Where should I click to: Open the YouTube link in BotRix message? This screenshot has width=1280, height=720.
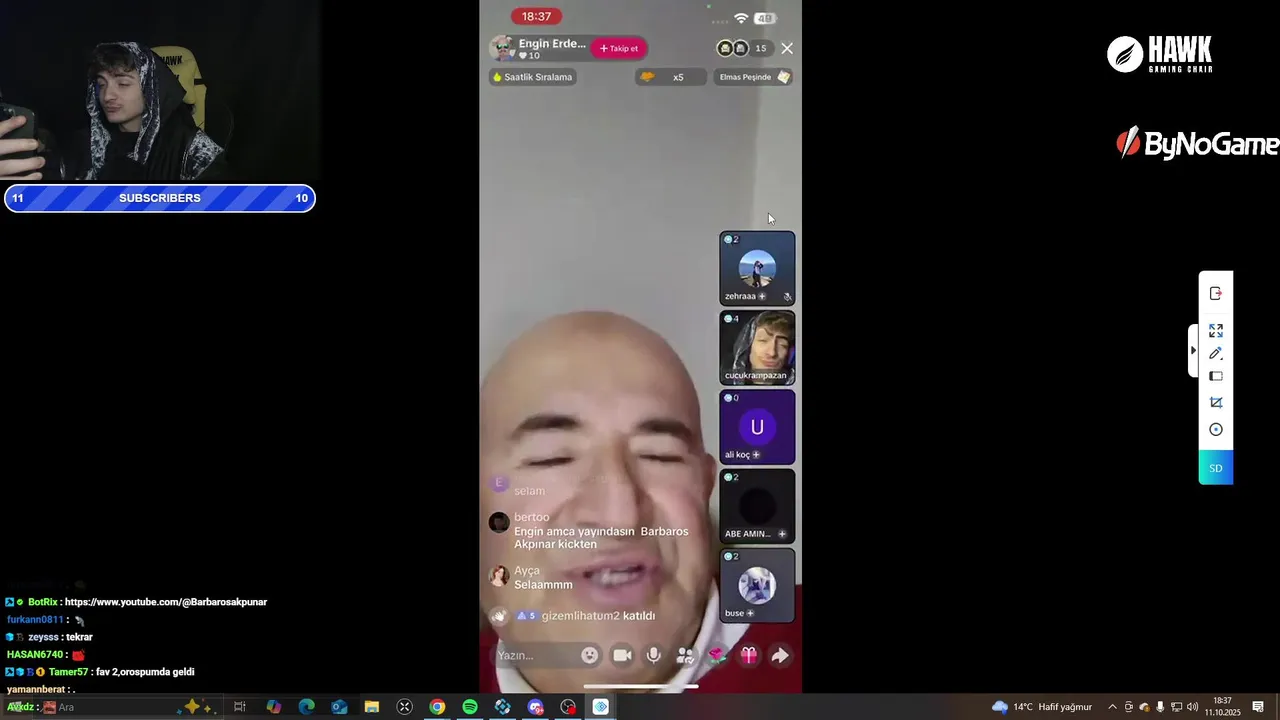[166, 602]
